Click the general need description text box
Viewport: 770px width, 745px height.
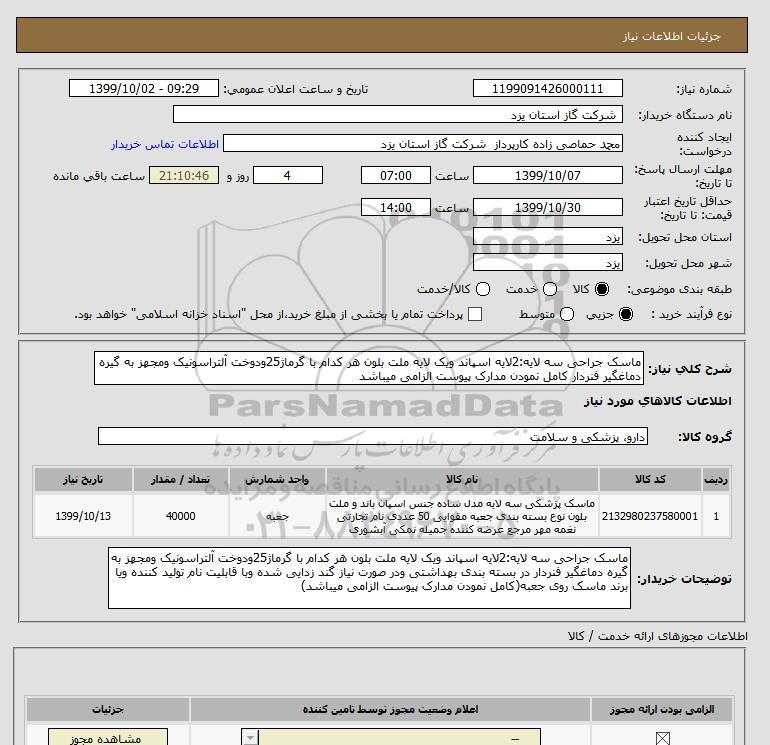click(x=369, y=369)
